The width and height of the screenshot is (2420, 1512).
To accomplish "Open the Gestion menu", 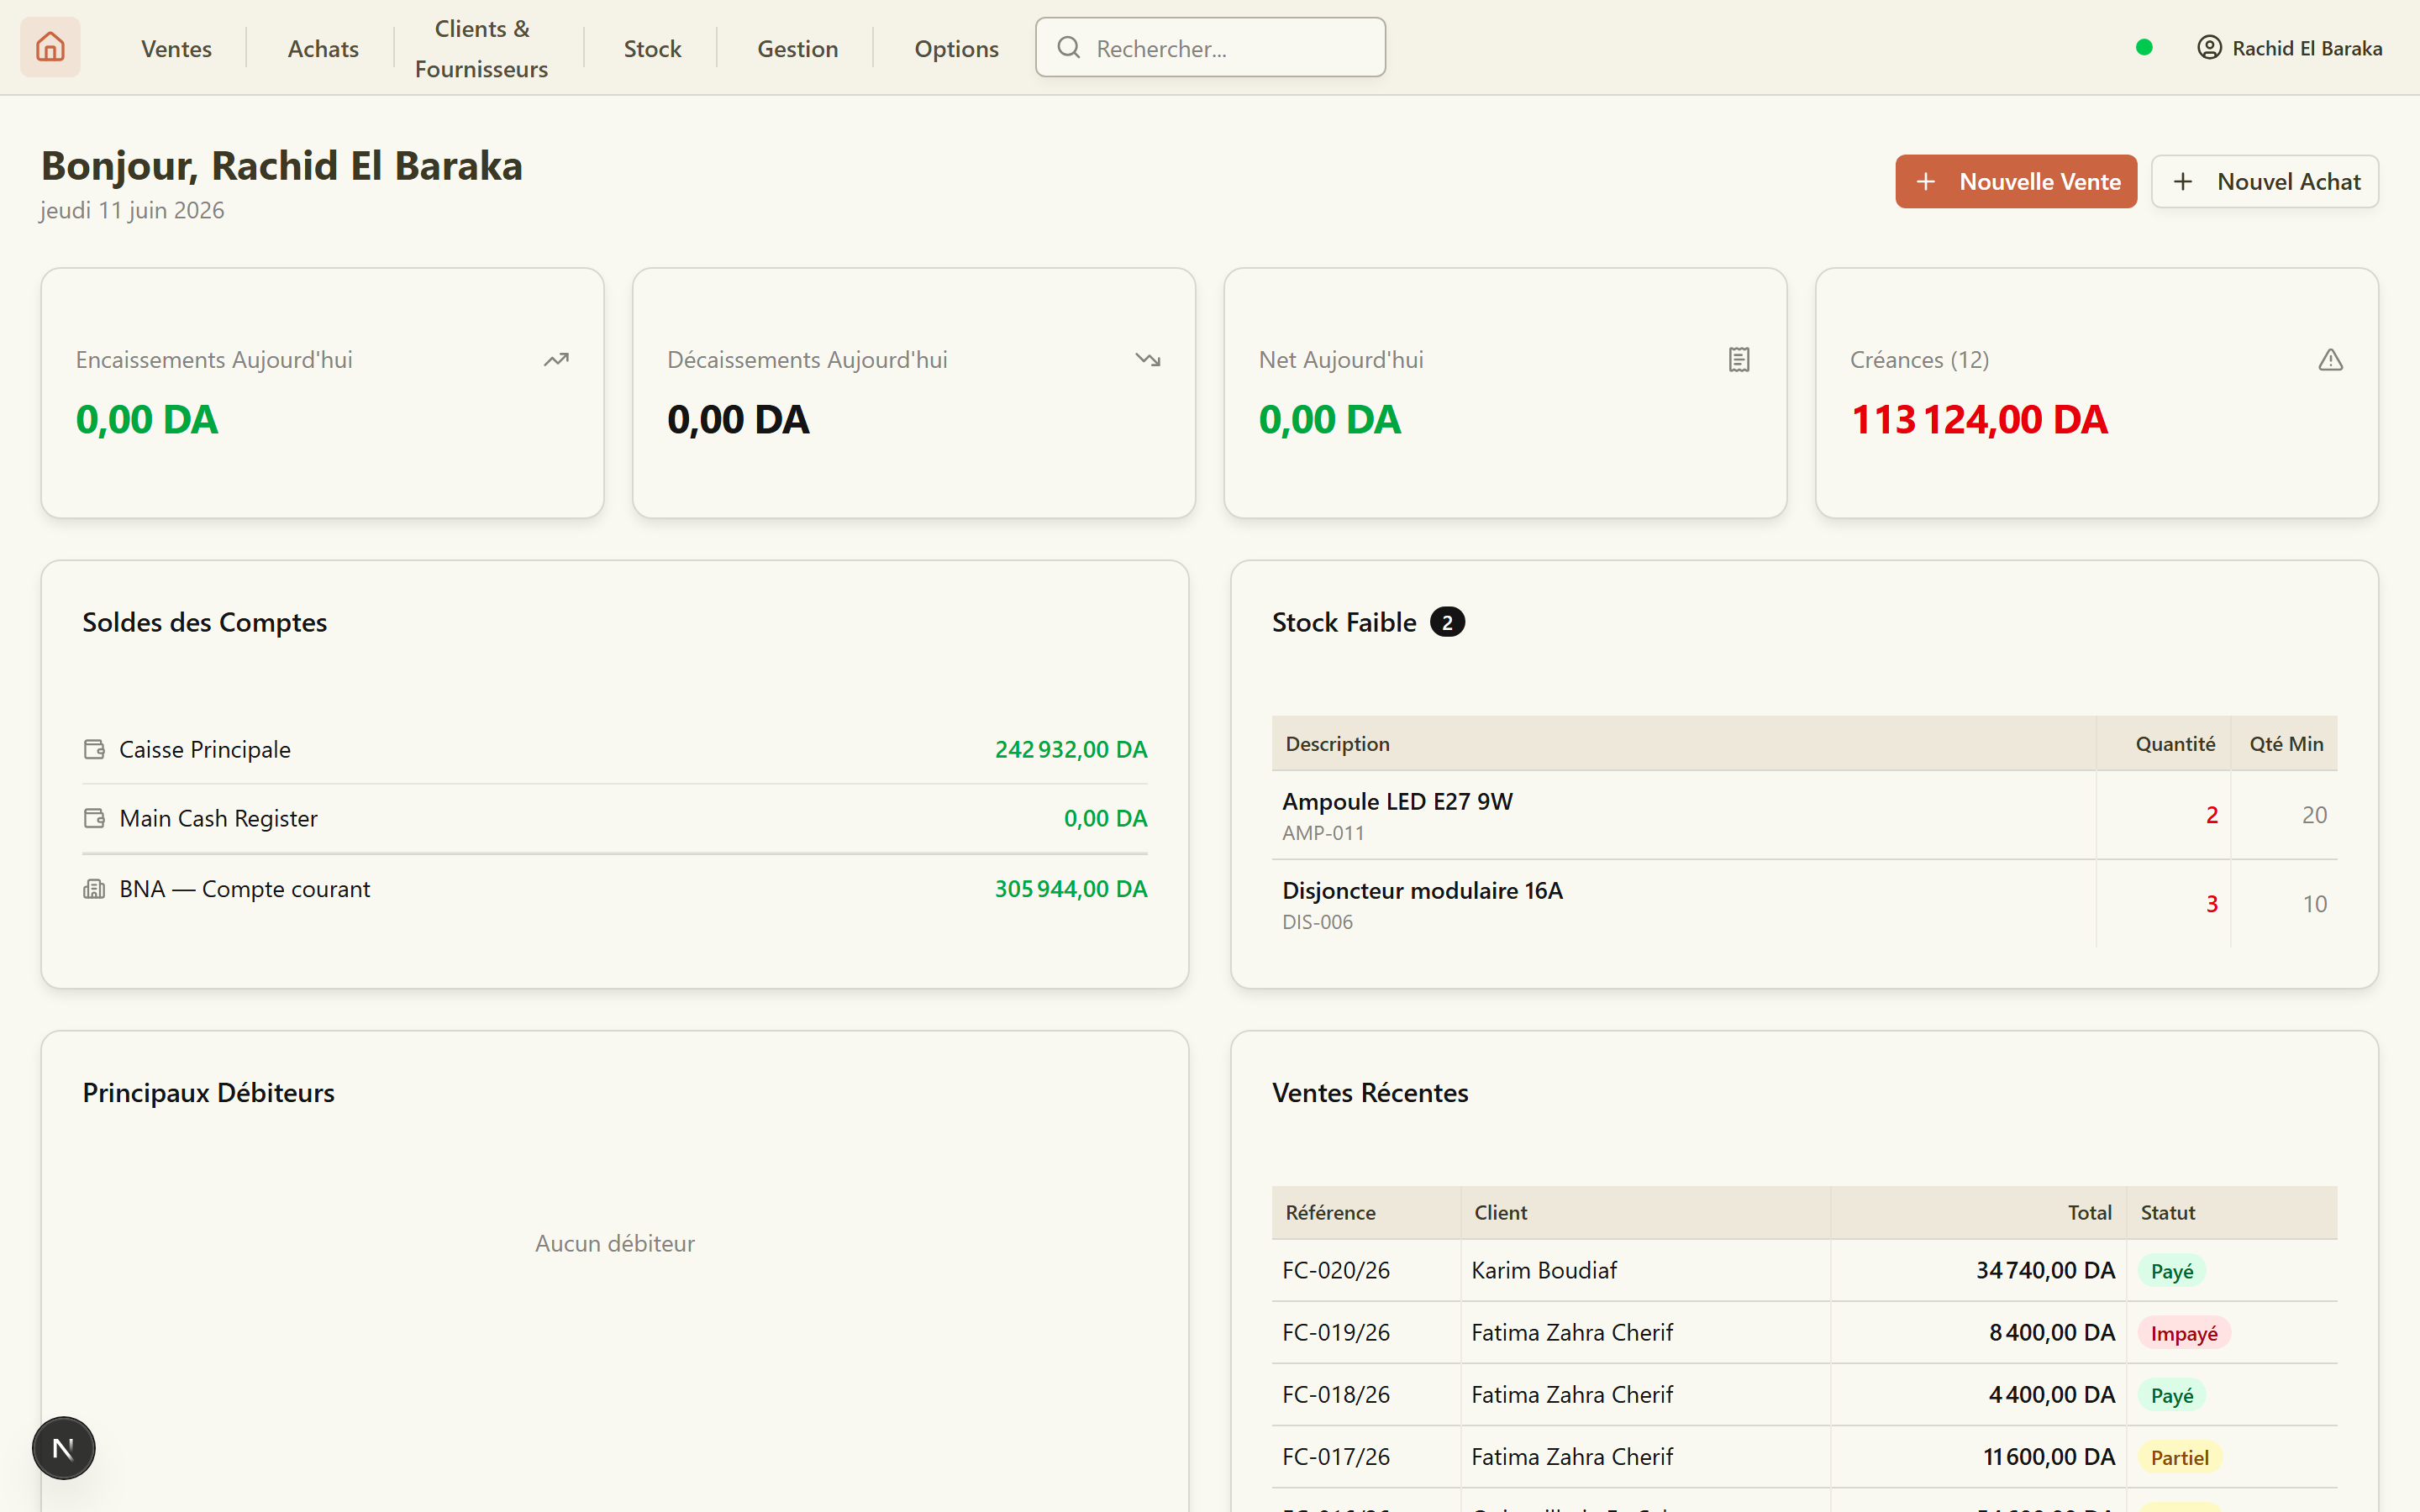I will [797, 48].
